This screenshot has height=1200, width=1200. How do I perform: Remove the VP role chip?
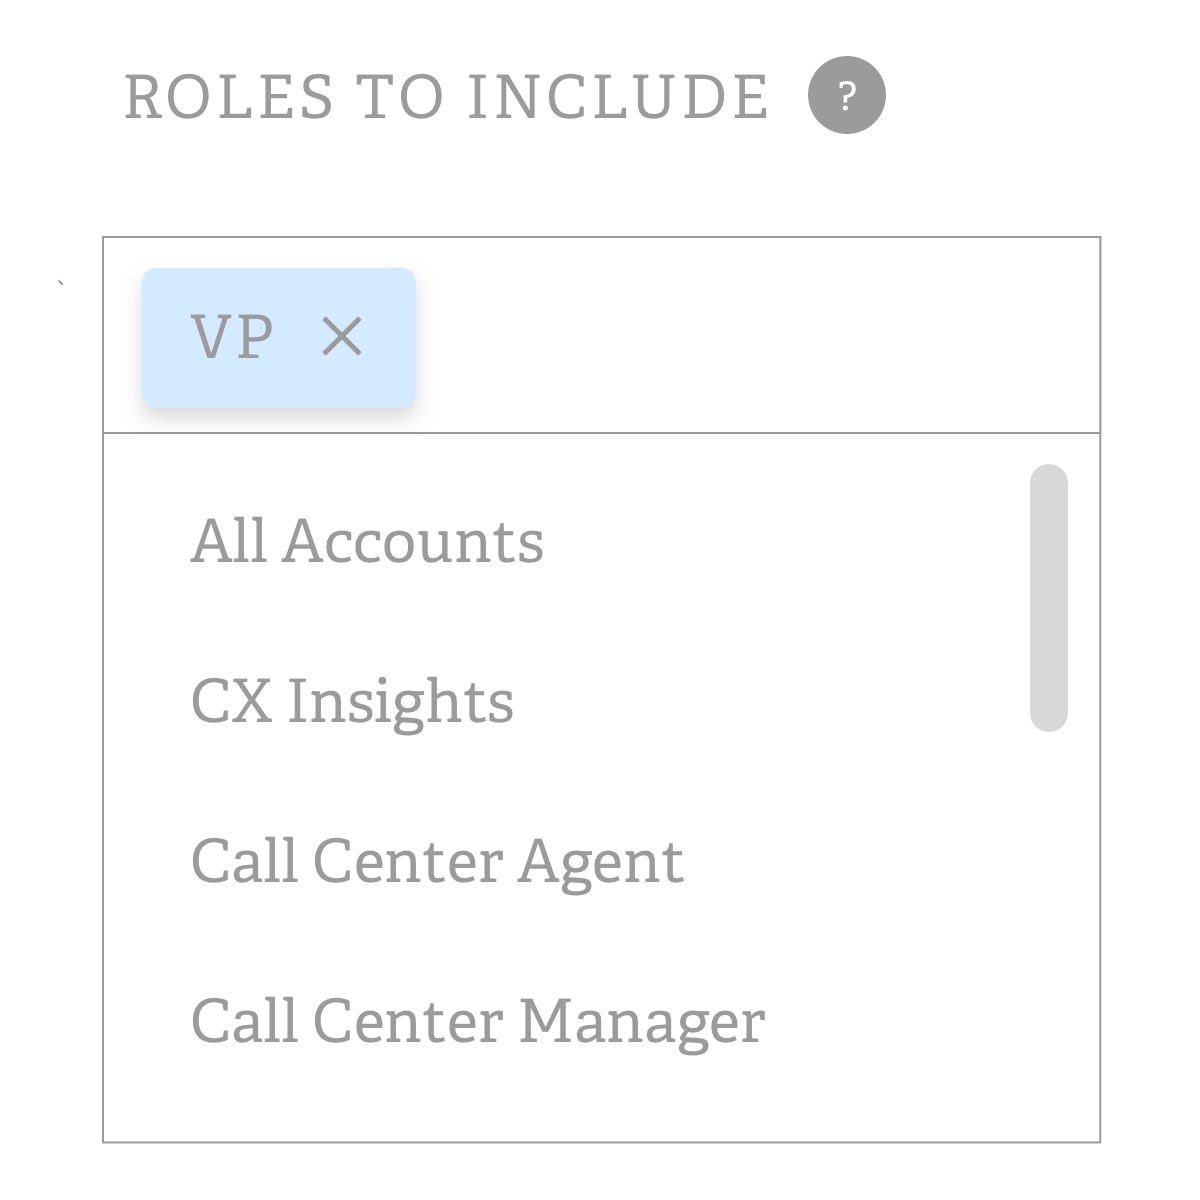(x=342, y=337)
